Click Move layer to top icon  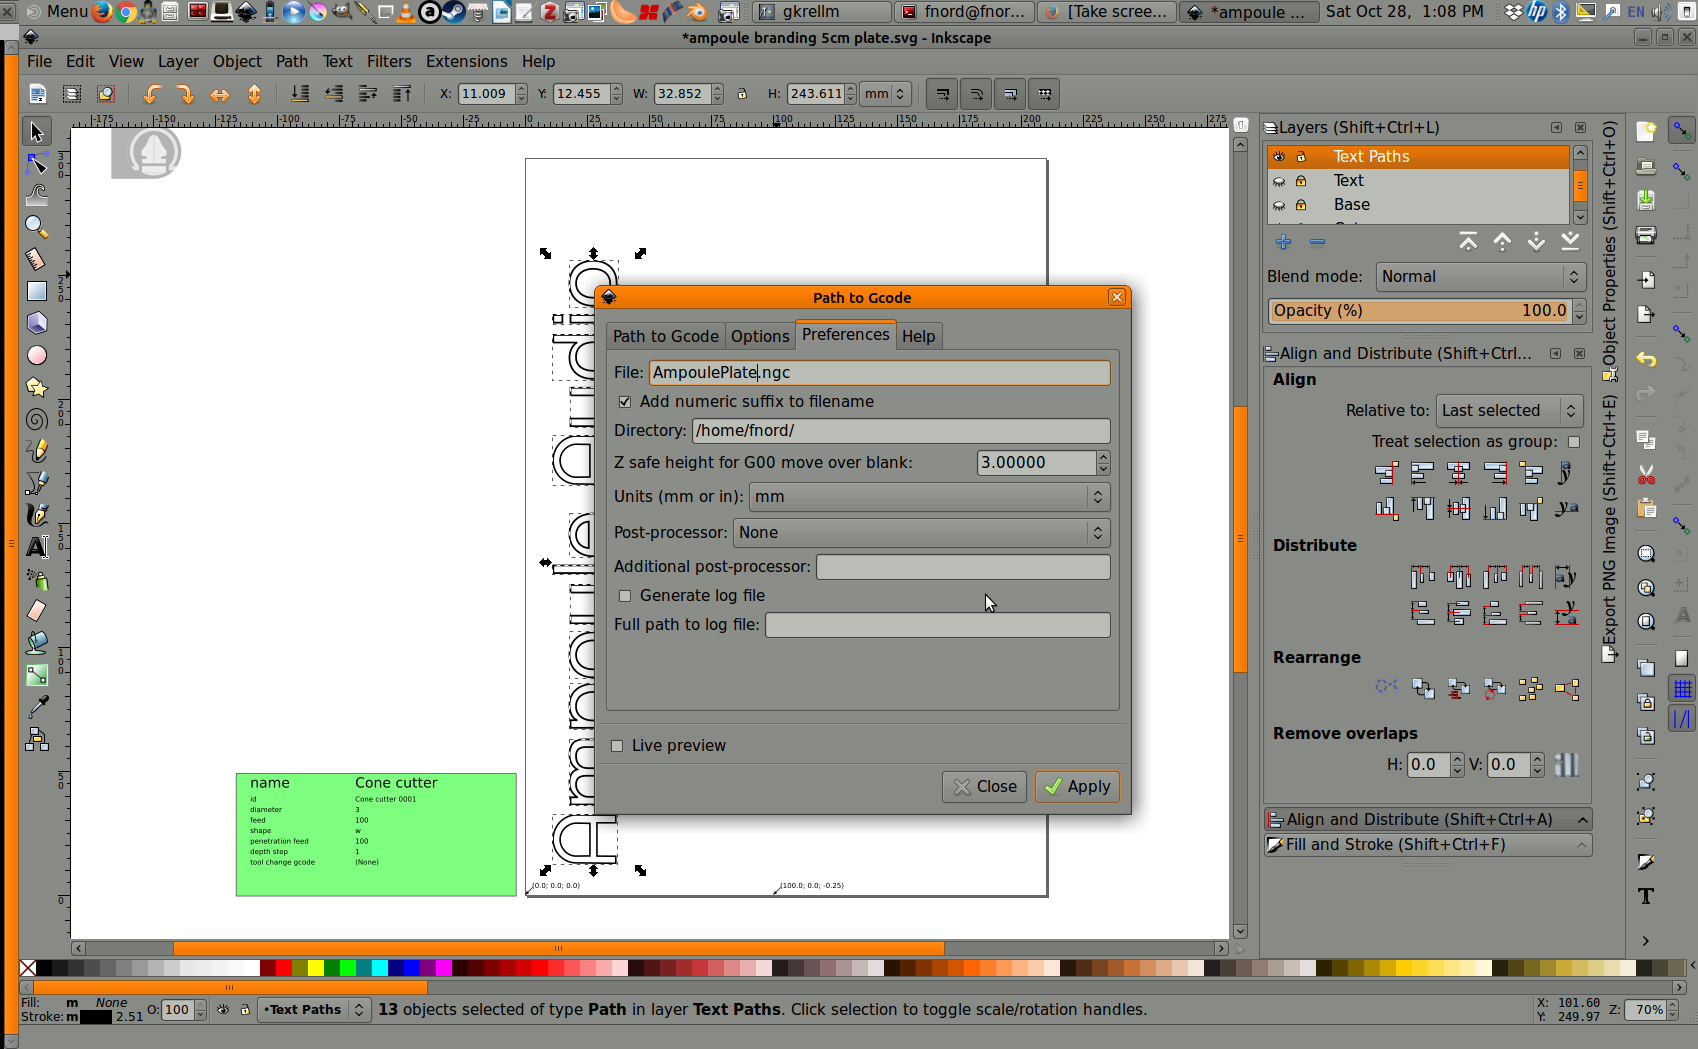1468,242
